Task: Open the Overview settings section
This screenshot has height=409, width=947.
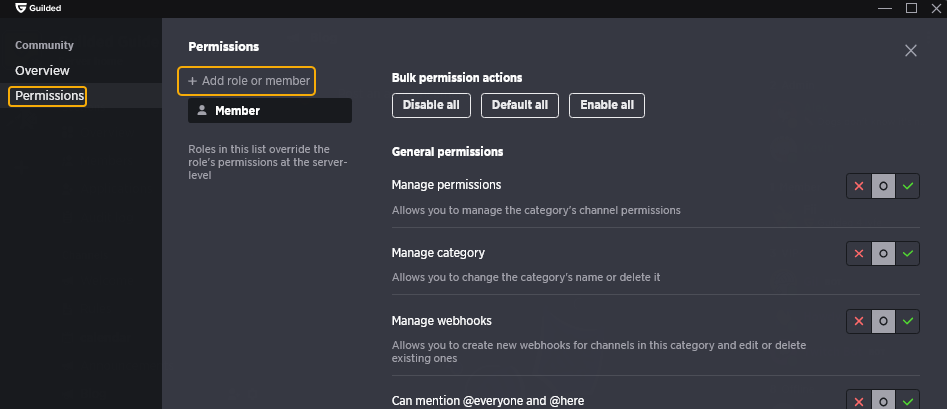Action: click(x=42, y=71)
